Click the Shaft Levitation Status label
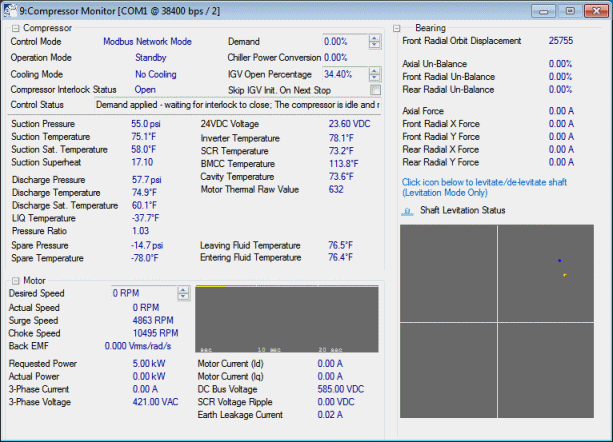The height and width of the screenshot is (442, 613). point(462,210)
